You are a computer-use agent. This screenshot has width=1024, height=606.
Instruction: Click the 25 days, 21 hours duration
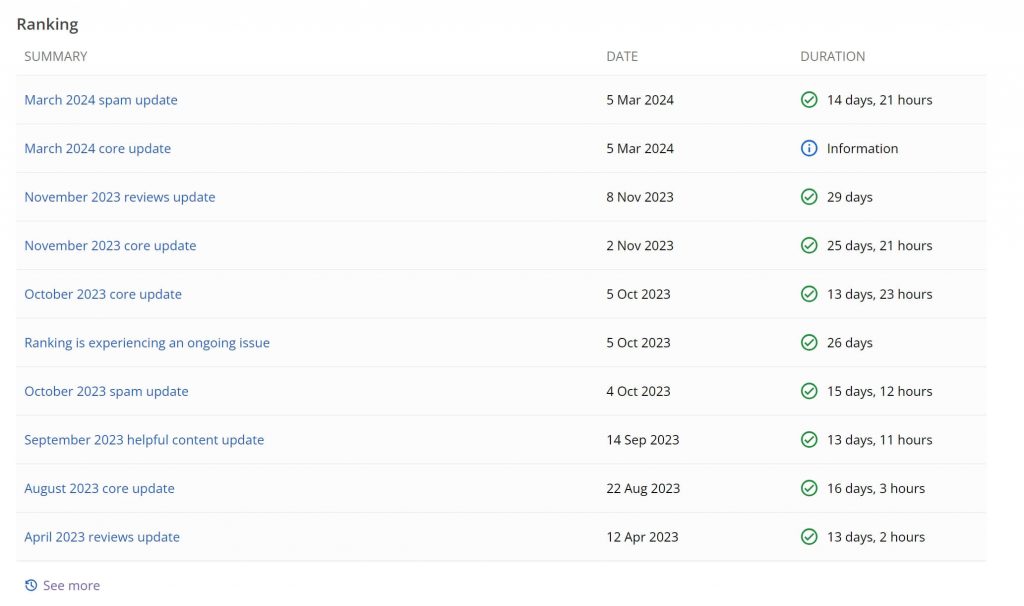coord(879,246)
